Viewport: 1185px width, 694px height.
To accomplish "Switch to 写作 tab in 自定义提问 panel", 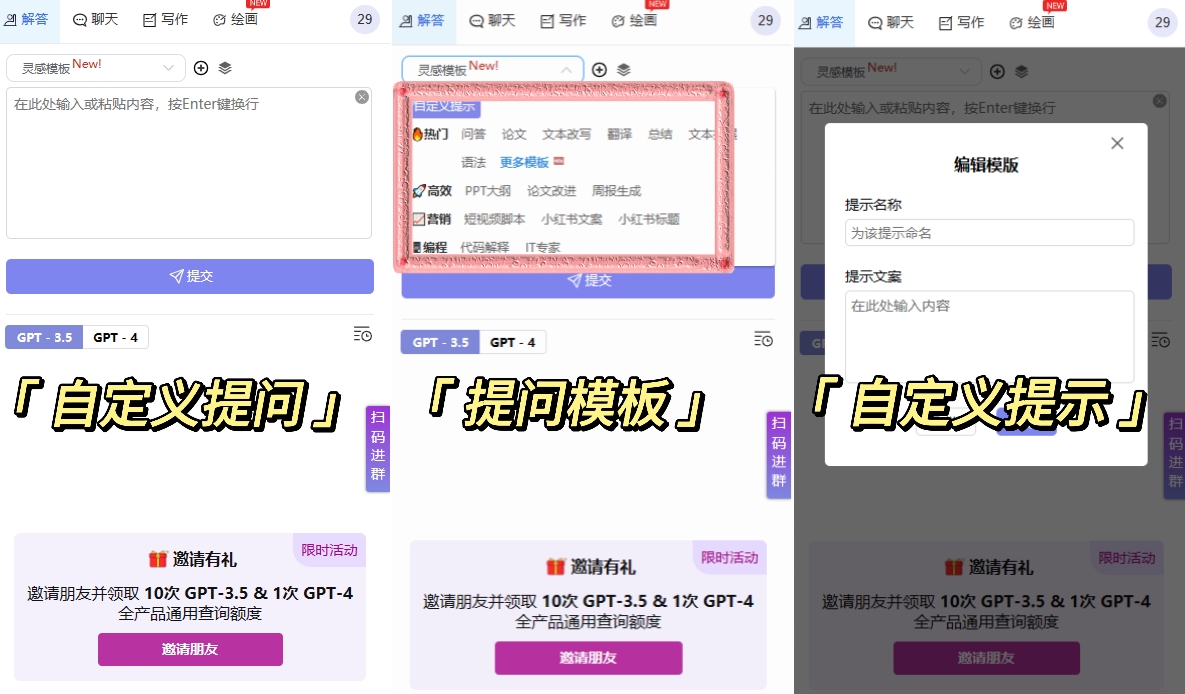I will pyautogui.click(x=166, y=20).
